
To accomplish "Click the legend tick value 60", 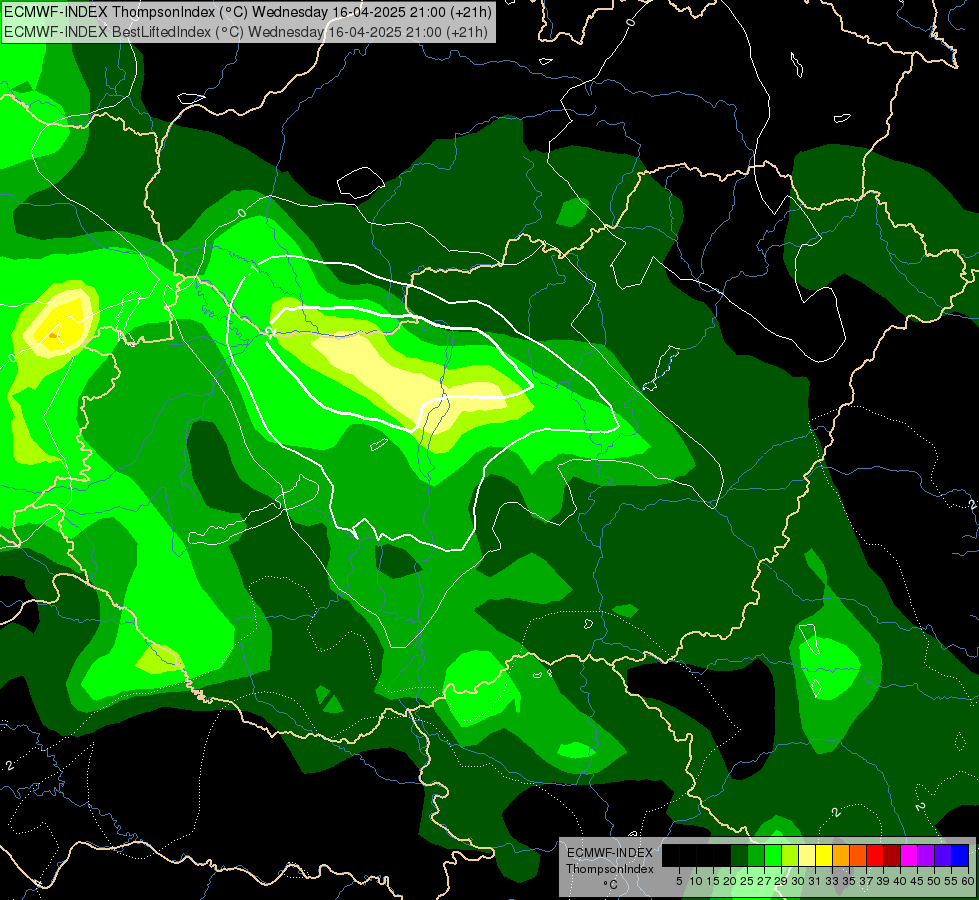I will [x=968, y=881].
